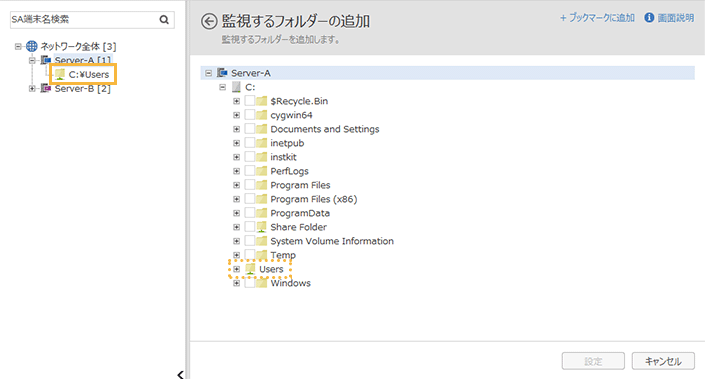Expand the Program Files folder node

click(236, 185)
